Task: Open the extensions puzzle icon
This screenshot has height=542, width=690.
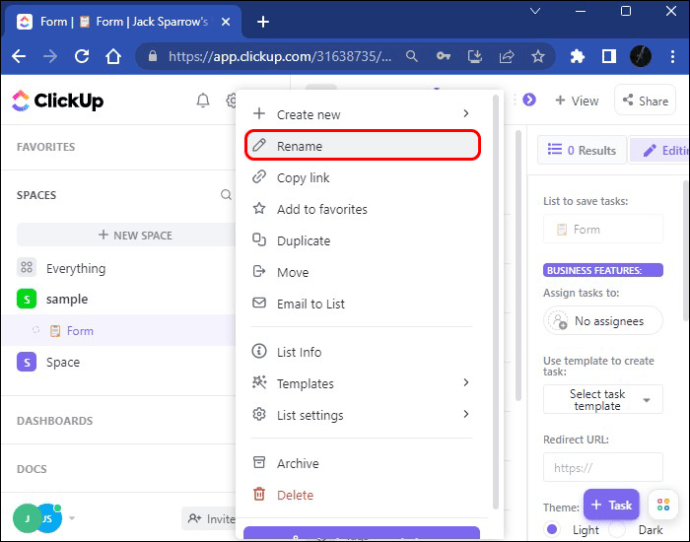Action: click(x=577, y=56)
